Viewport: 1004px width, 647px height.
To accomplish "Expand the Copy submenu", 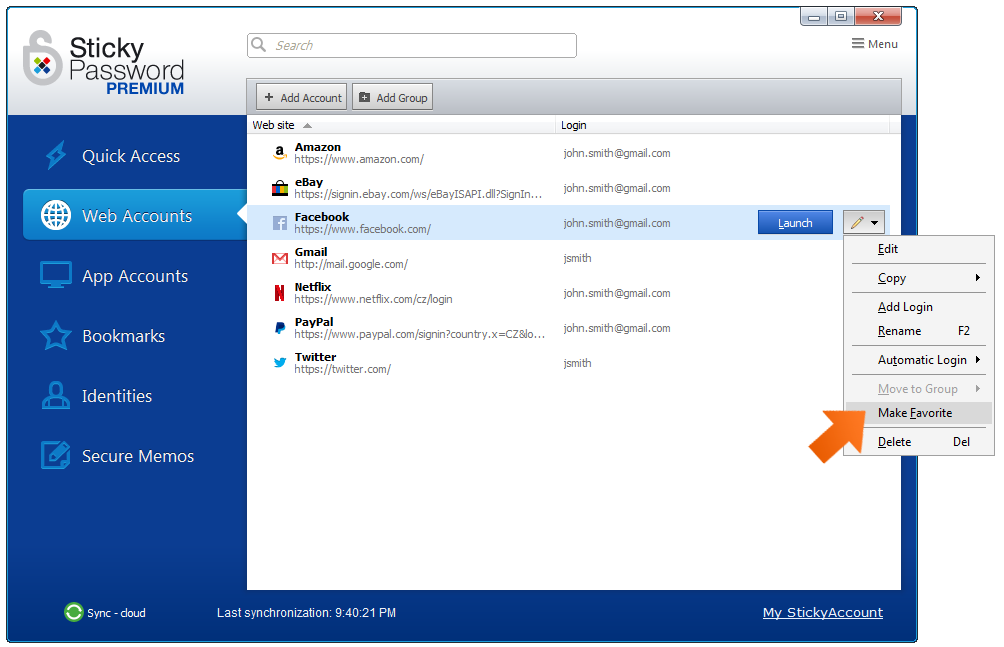I will (x=978, y=277).
